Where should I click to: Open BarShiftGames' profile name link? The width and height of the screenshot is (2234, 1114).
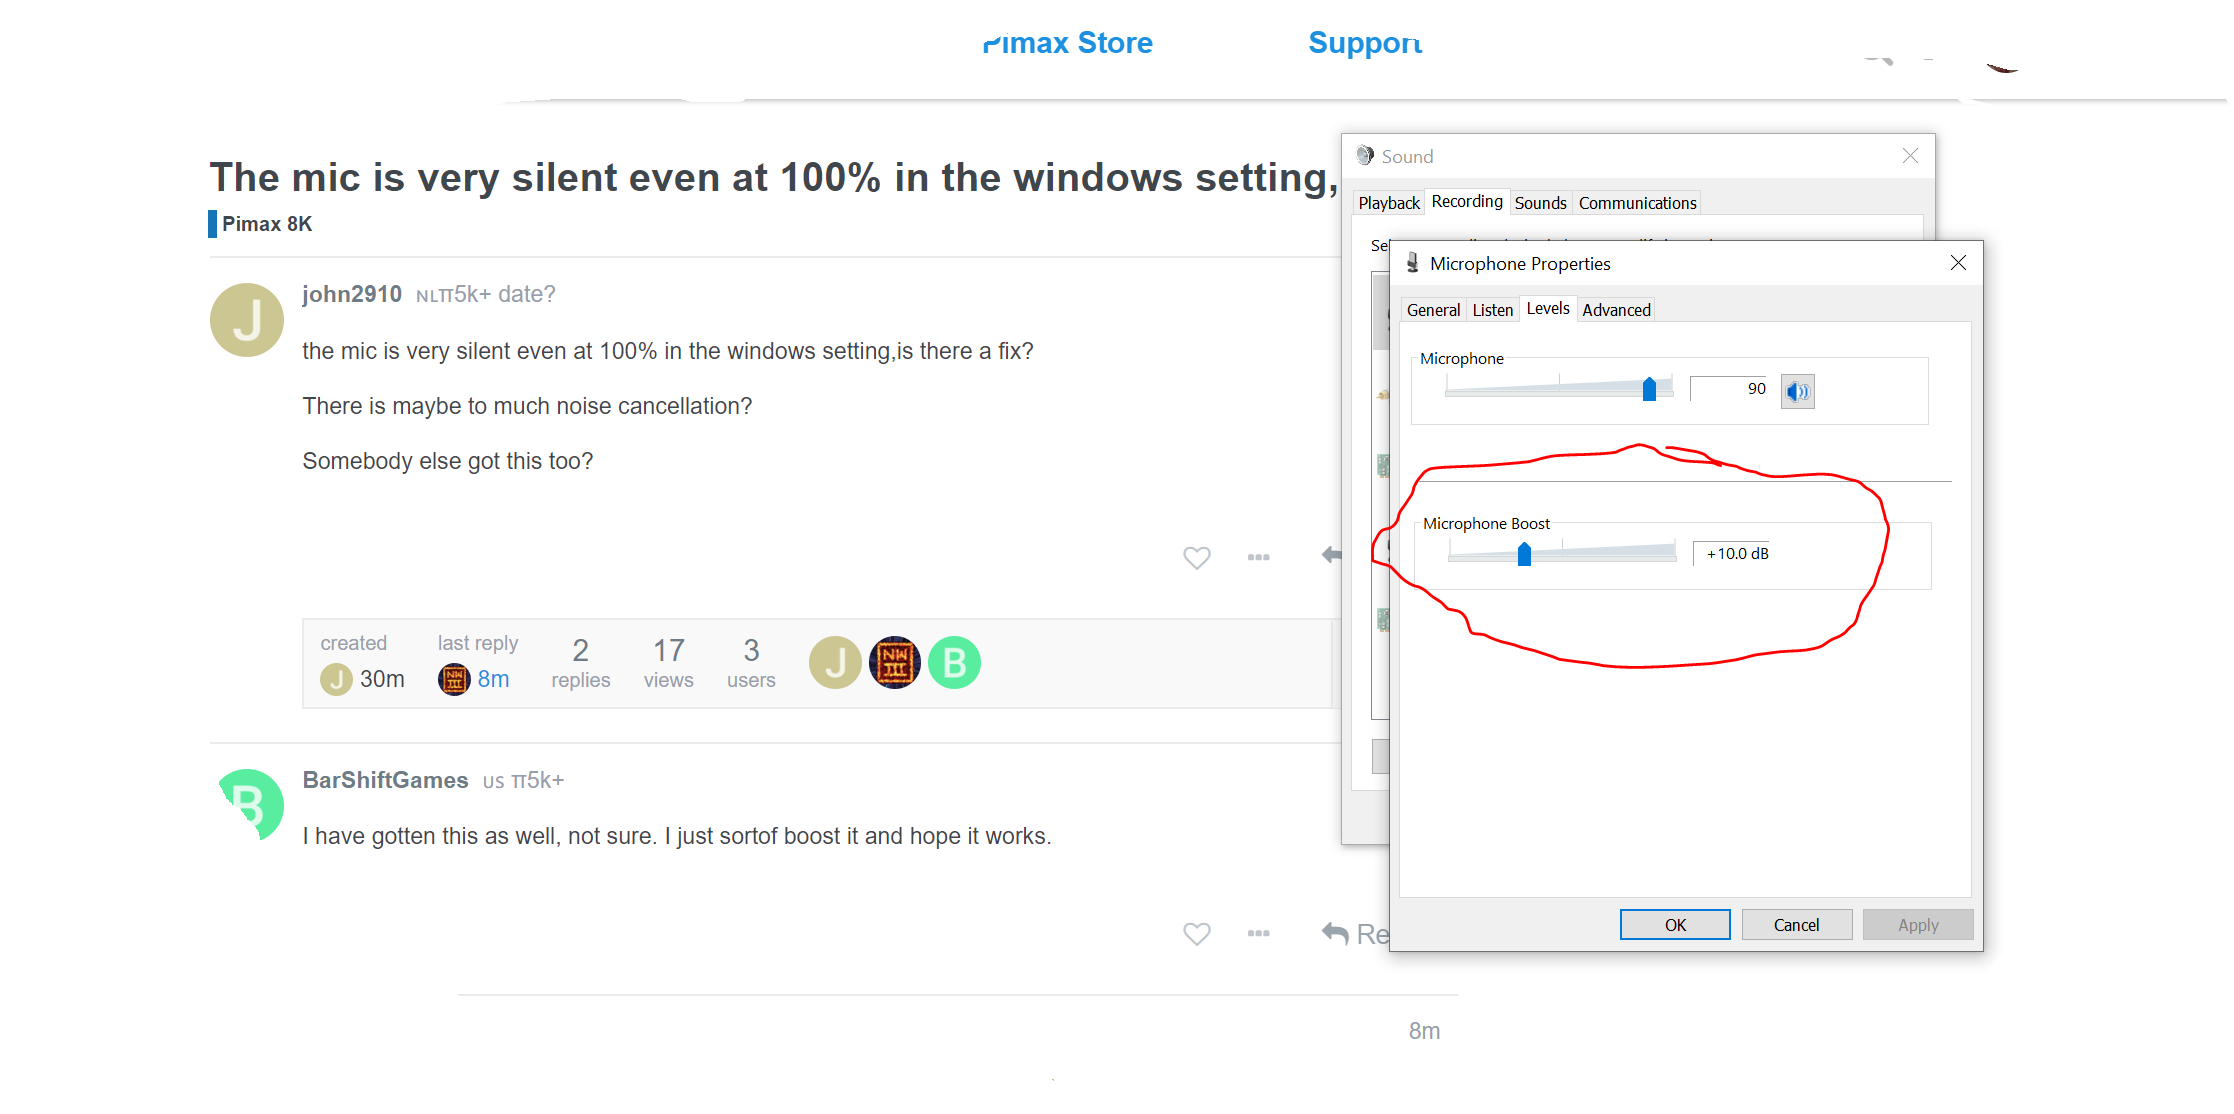(385, 780)
